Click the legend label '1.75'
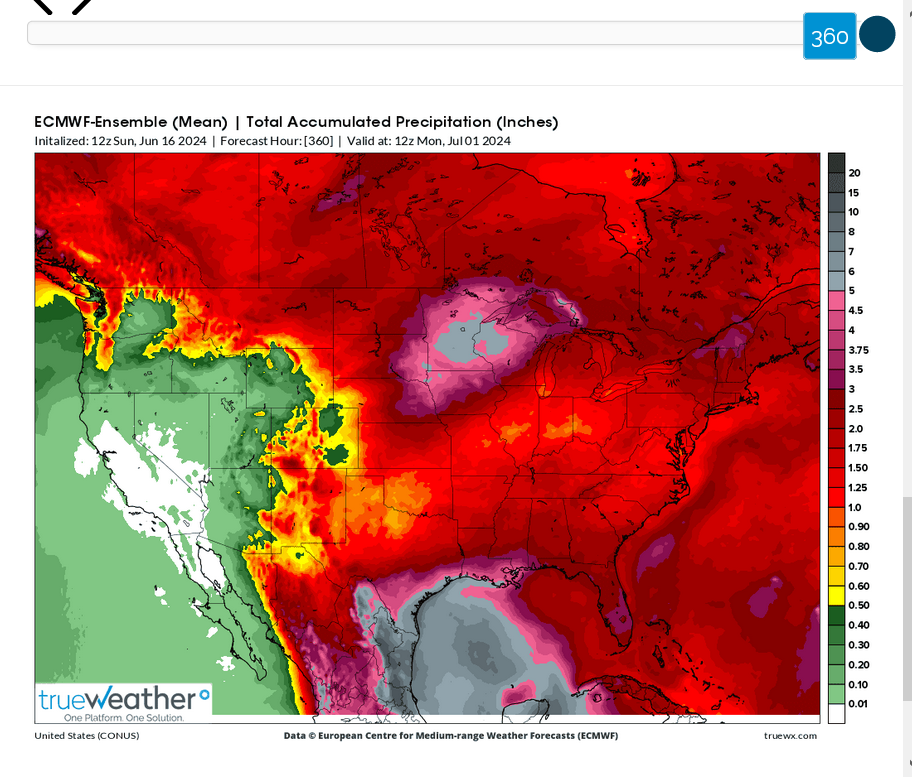The width and height of the screenshot is (912, 784). [857, 447]
